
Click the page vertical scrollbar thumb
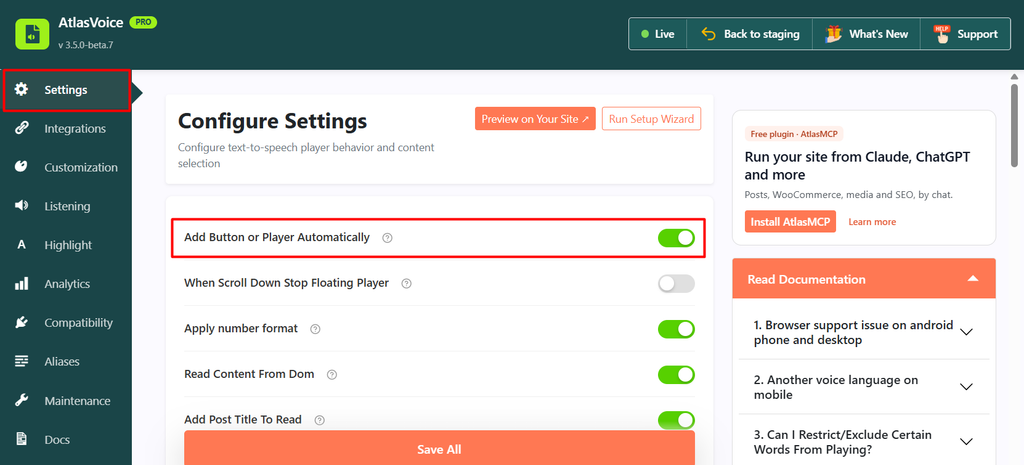[x=1014, y=125]
